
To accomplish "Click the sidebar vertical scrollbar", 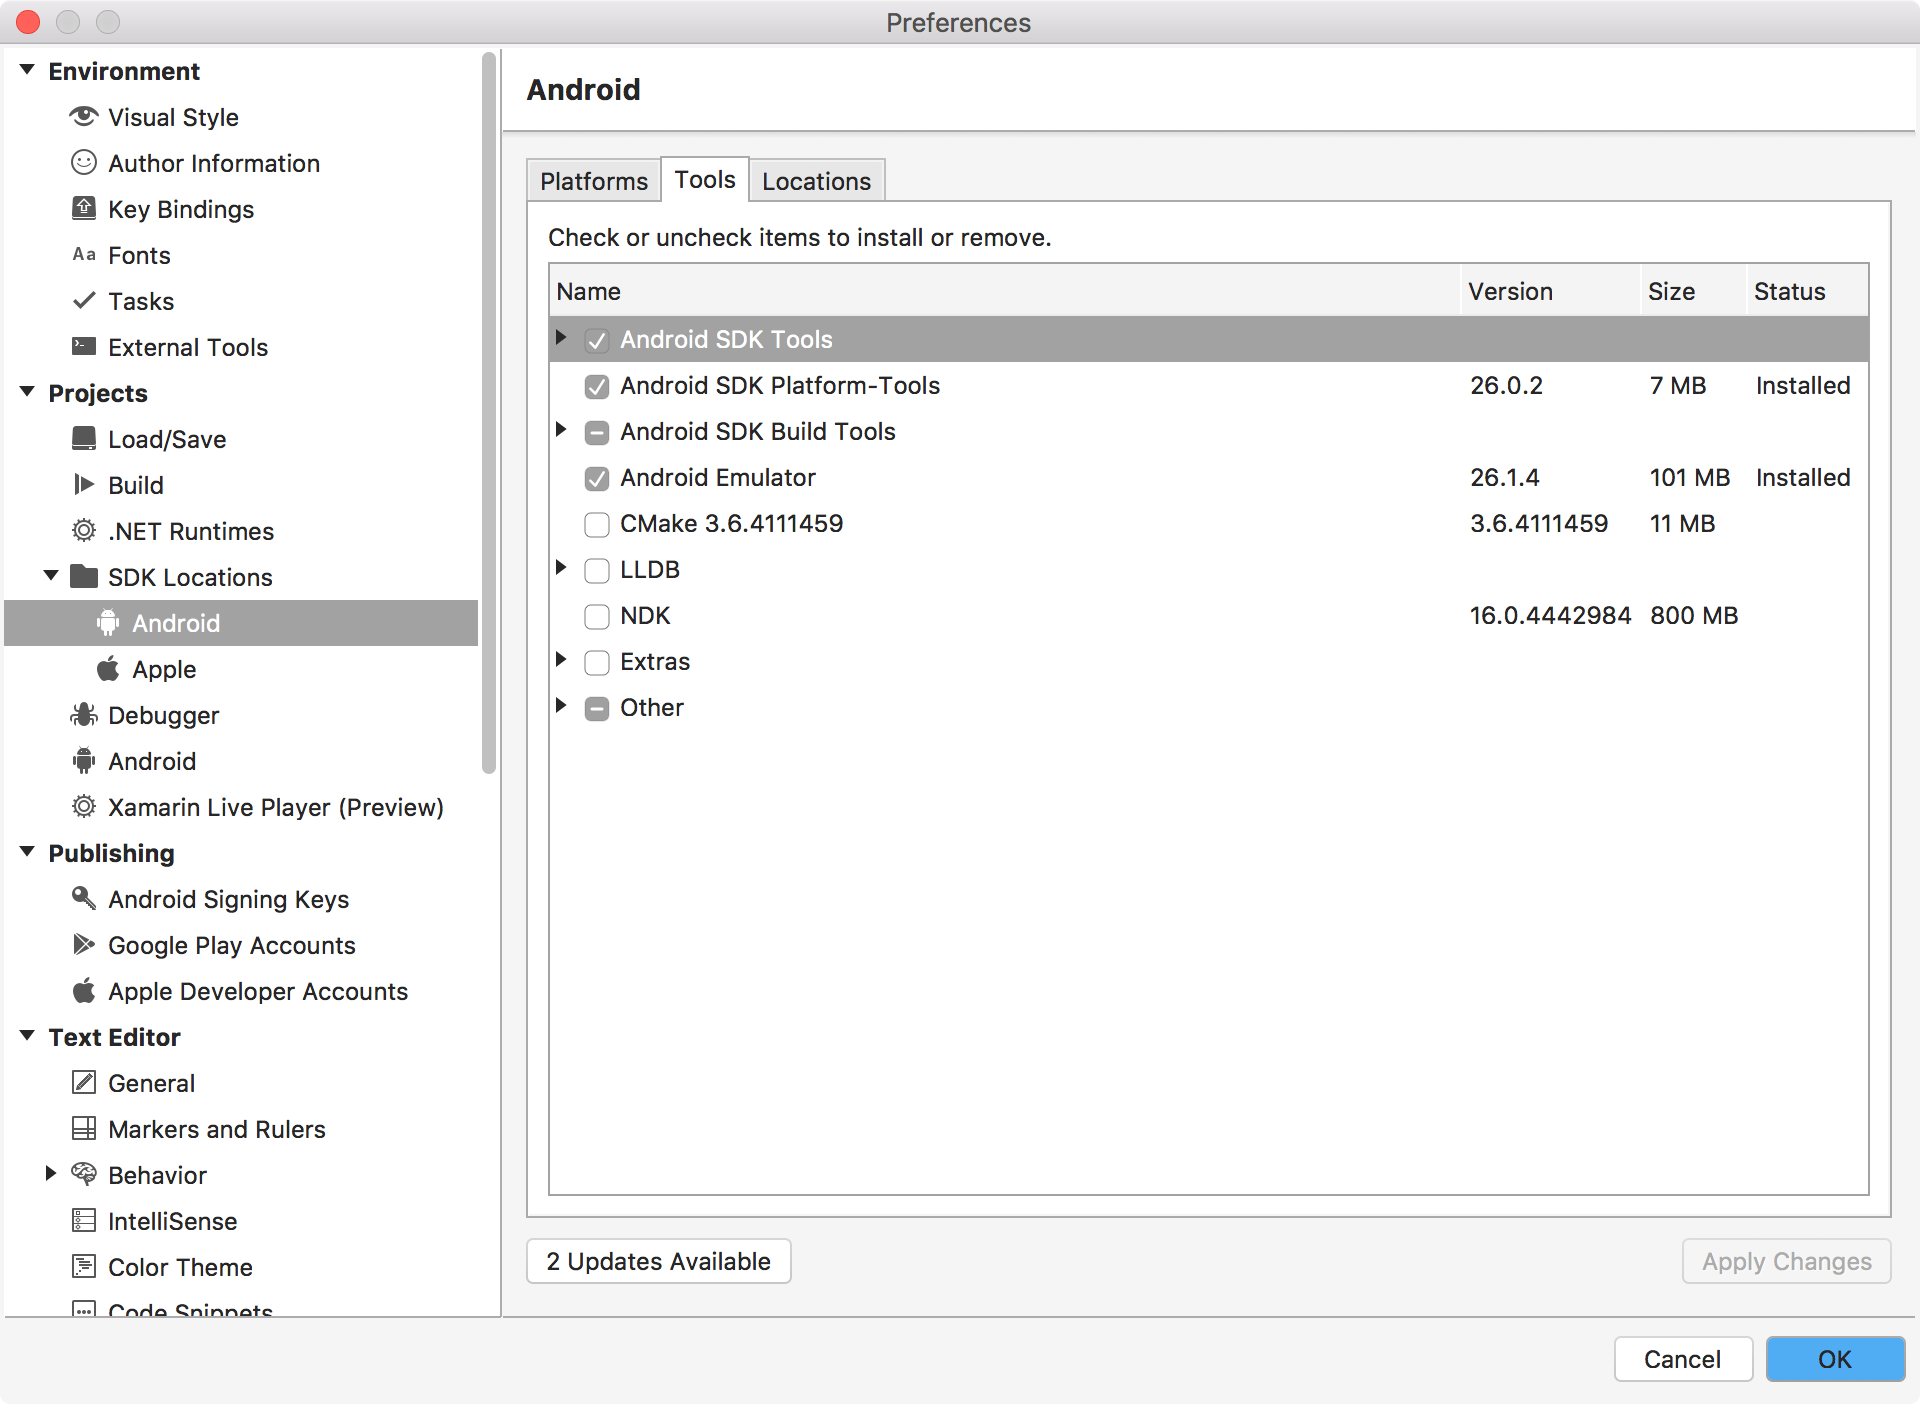I will 489,413.
